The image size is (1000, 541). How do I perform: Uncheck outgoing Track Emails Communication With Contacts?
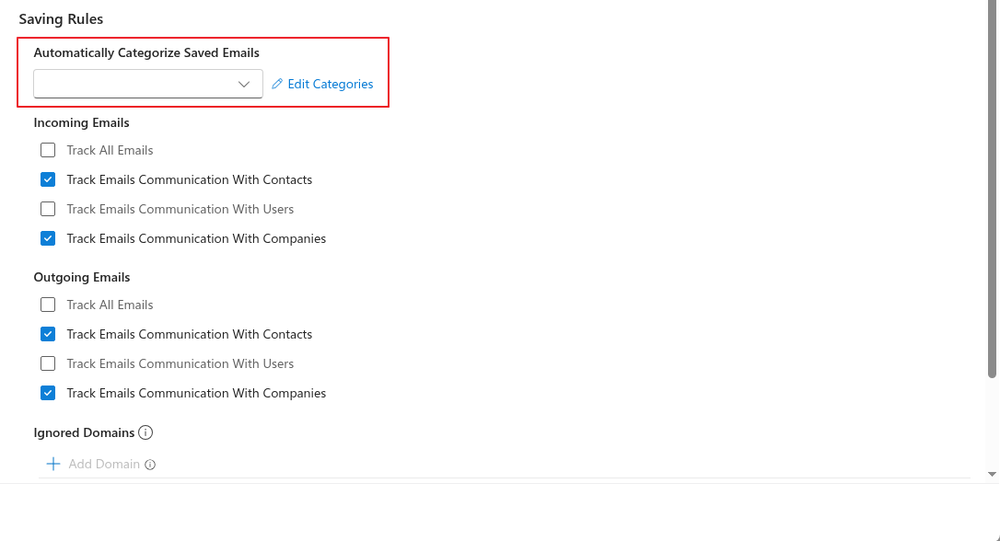pos(48,334)
